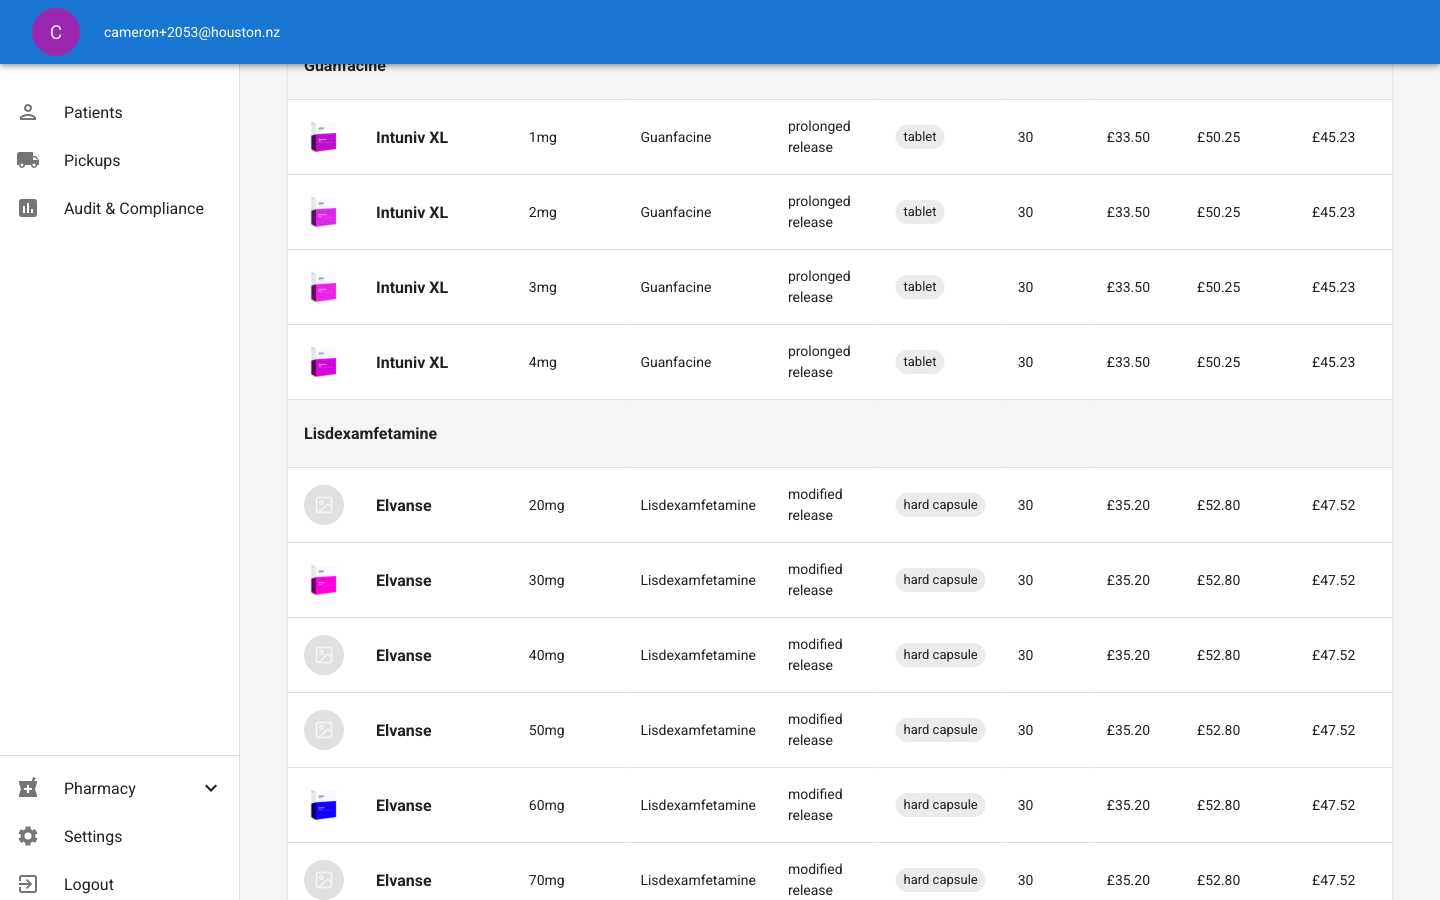Open the Pharmacy section label
This screenshot has height=900, width=1440.
100,788
